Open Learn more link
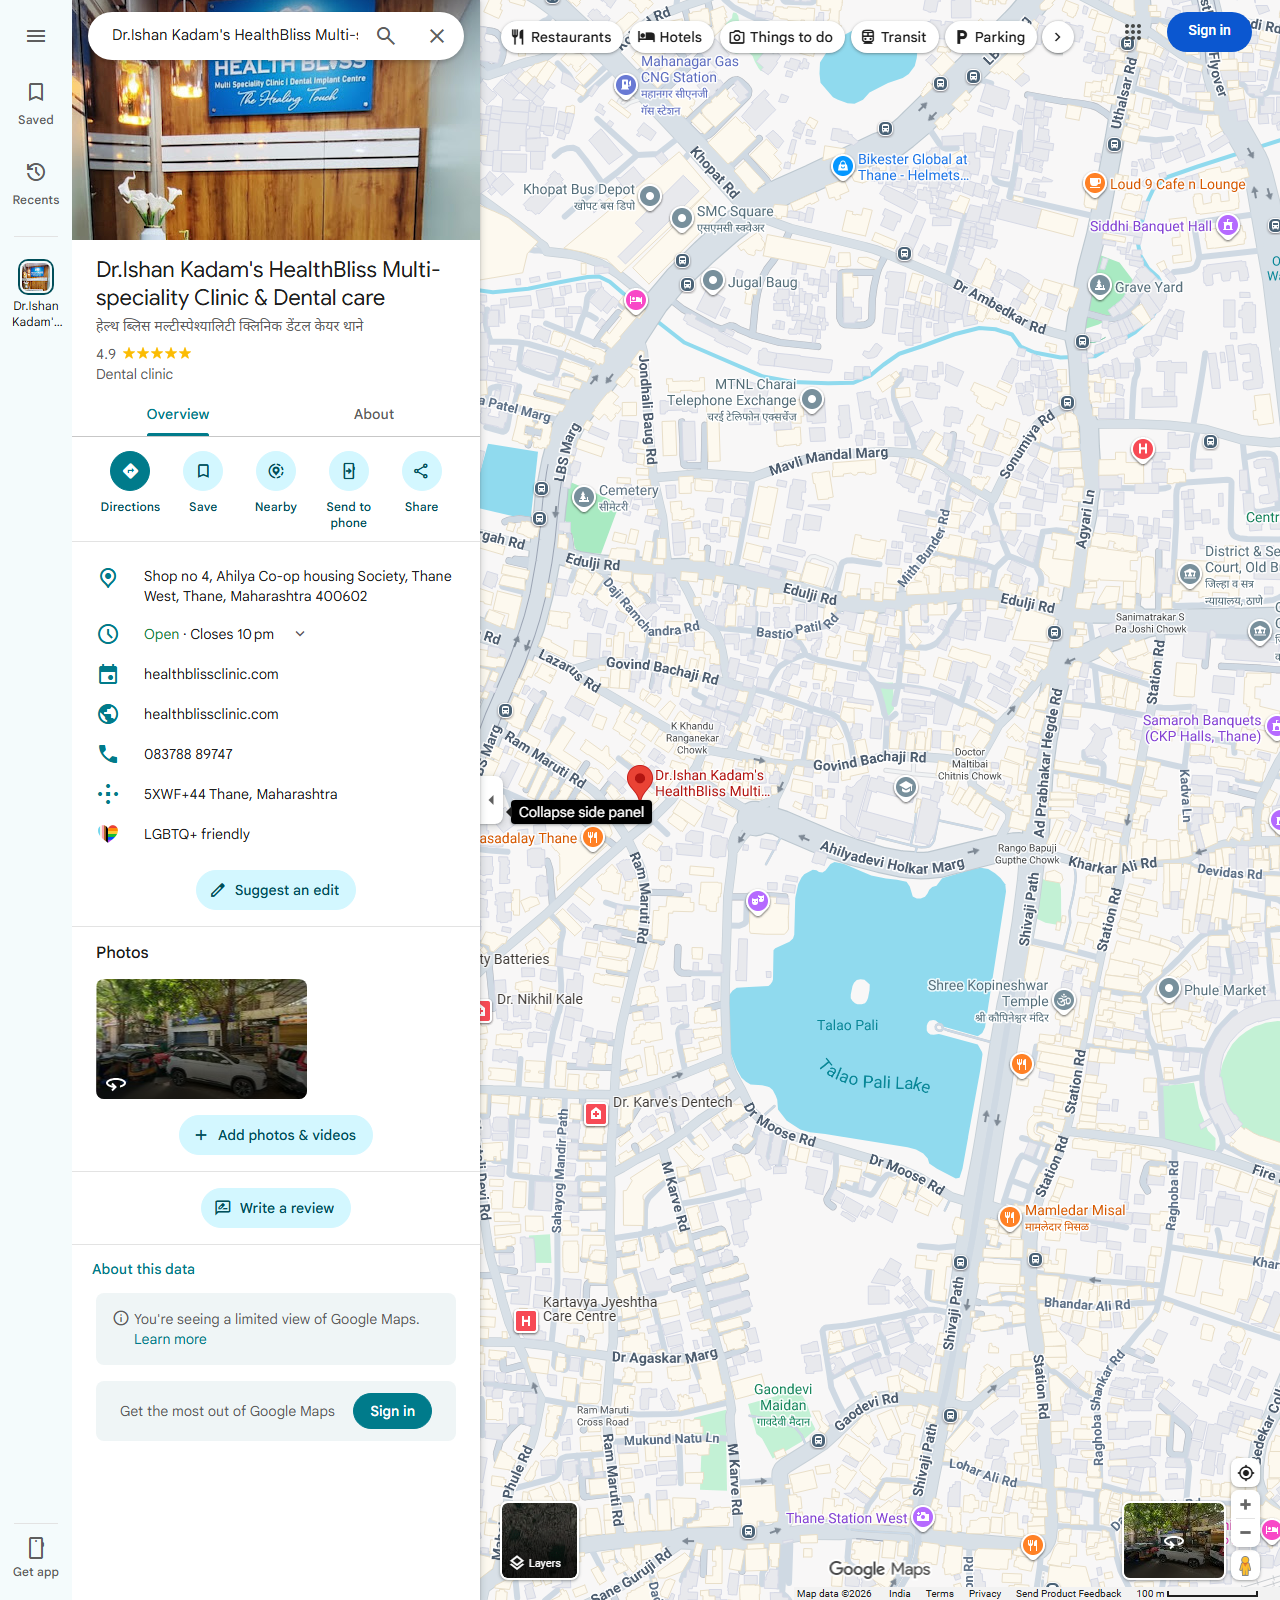Viewport: 1280px width, 1600px height. (x=170, y=1340)
